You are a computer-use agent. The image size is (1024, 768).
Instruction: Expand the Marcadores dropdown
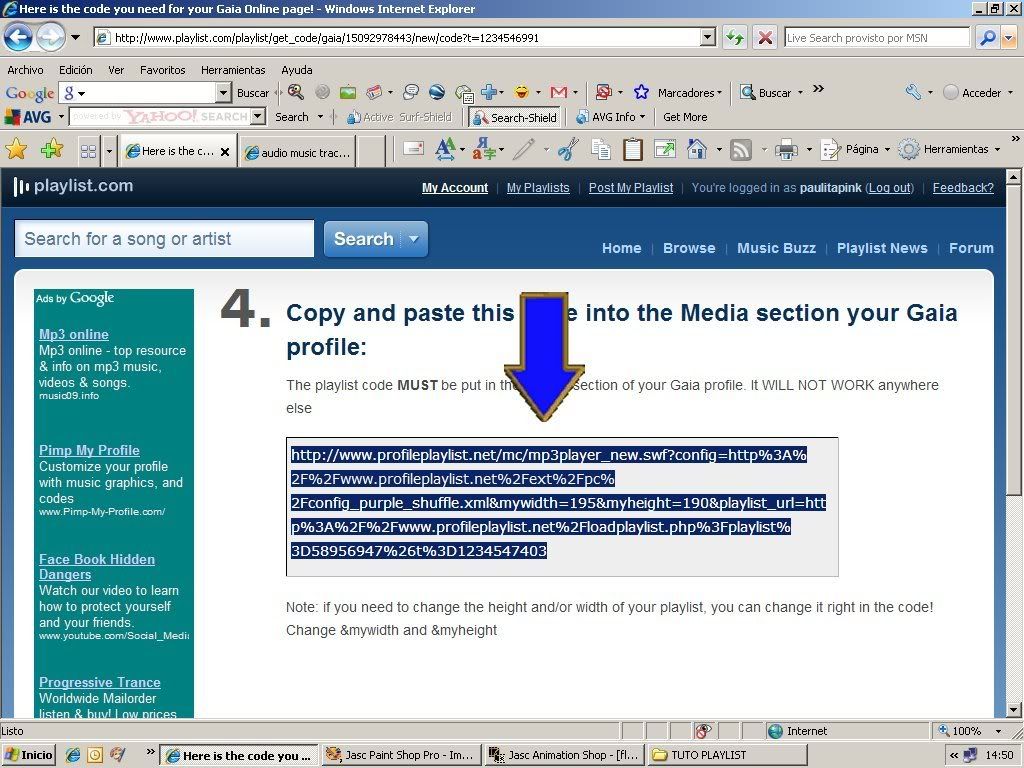click(x=719, y=93)
